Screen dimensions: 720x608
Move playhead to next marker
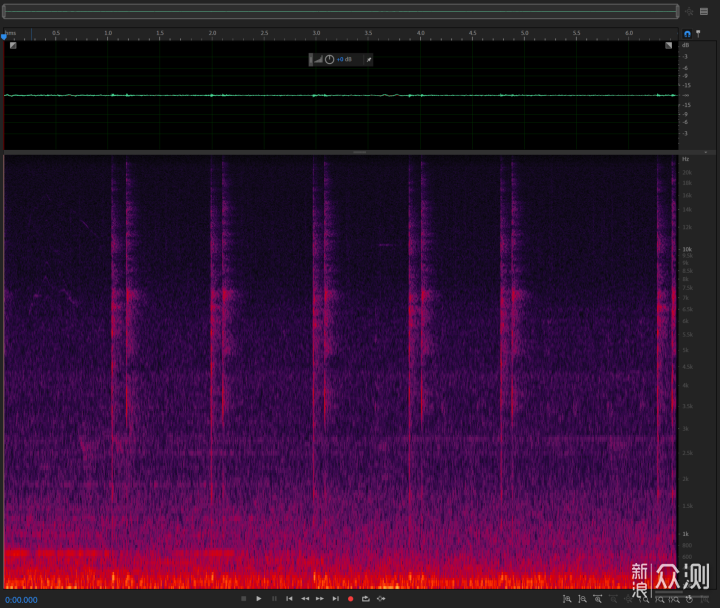(336, 598)
